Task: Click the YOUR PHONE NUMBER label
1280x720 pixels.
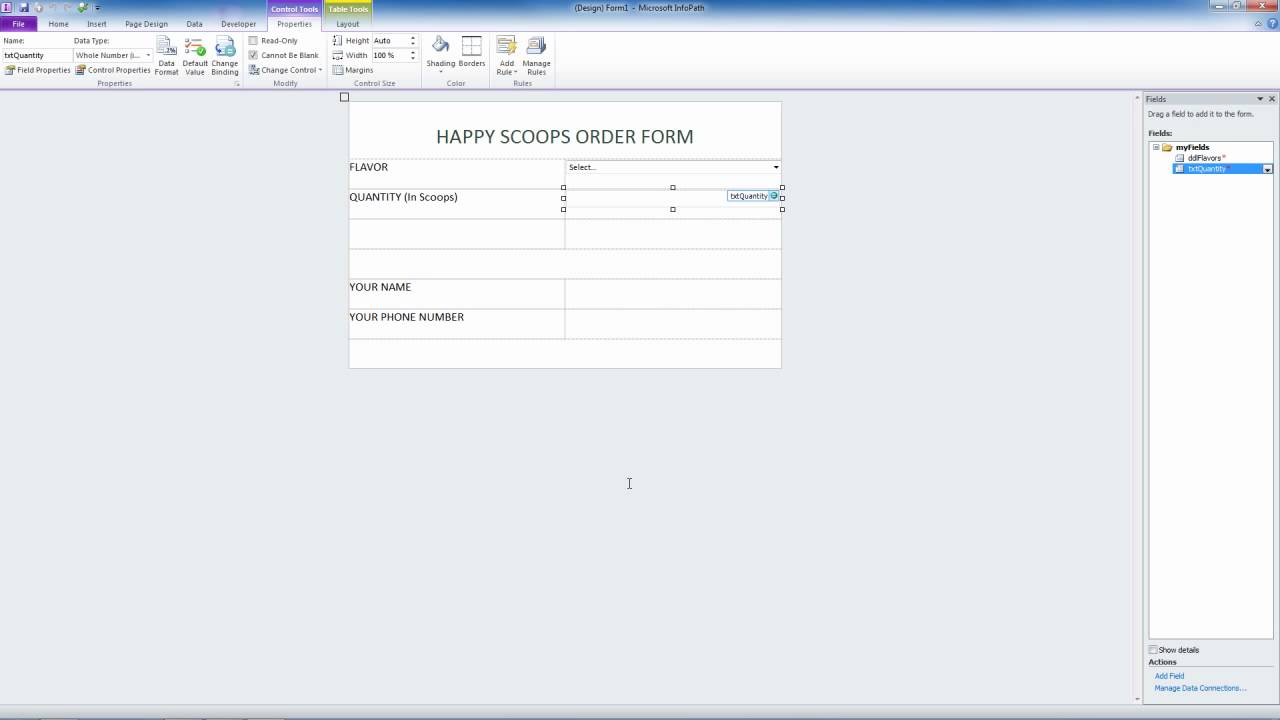Action: [407, 317]
